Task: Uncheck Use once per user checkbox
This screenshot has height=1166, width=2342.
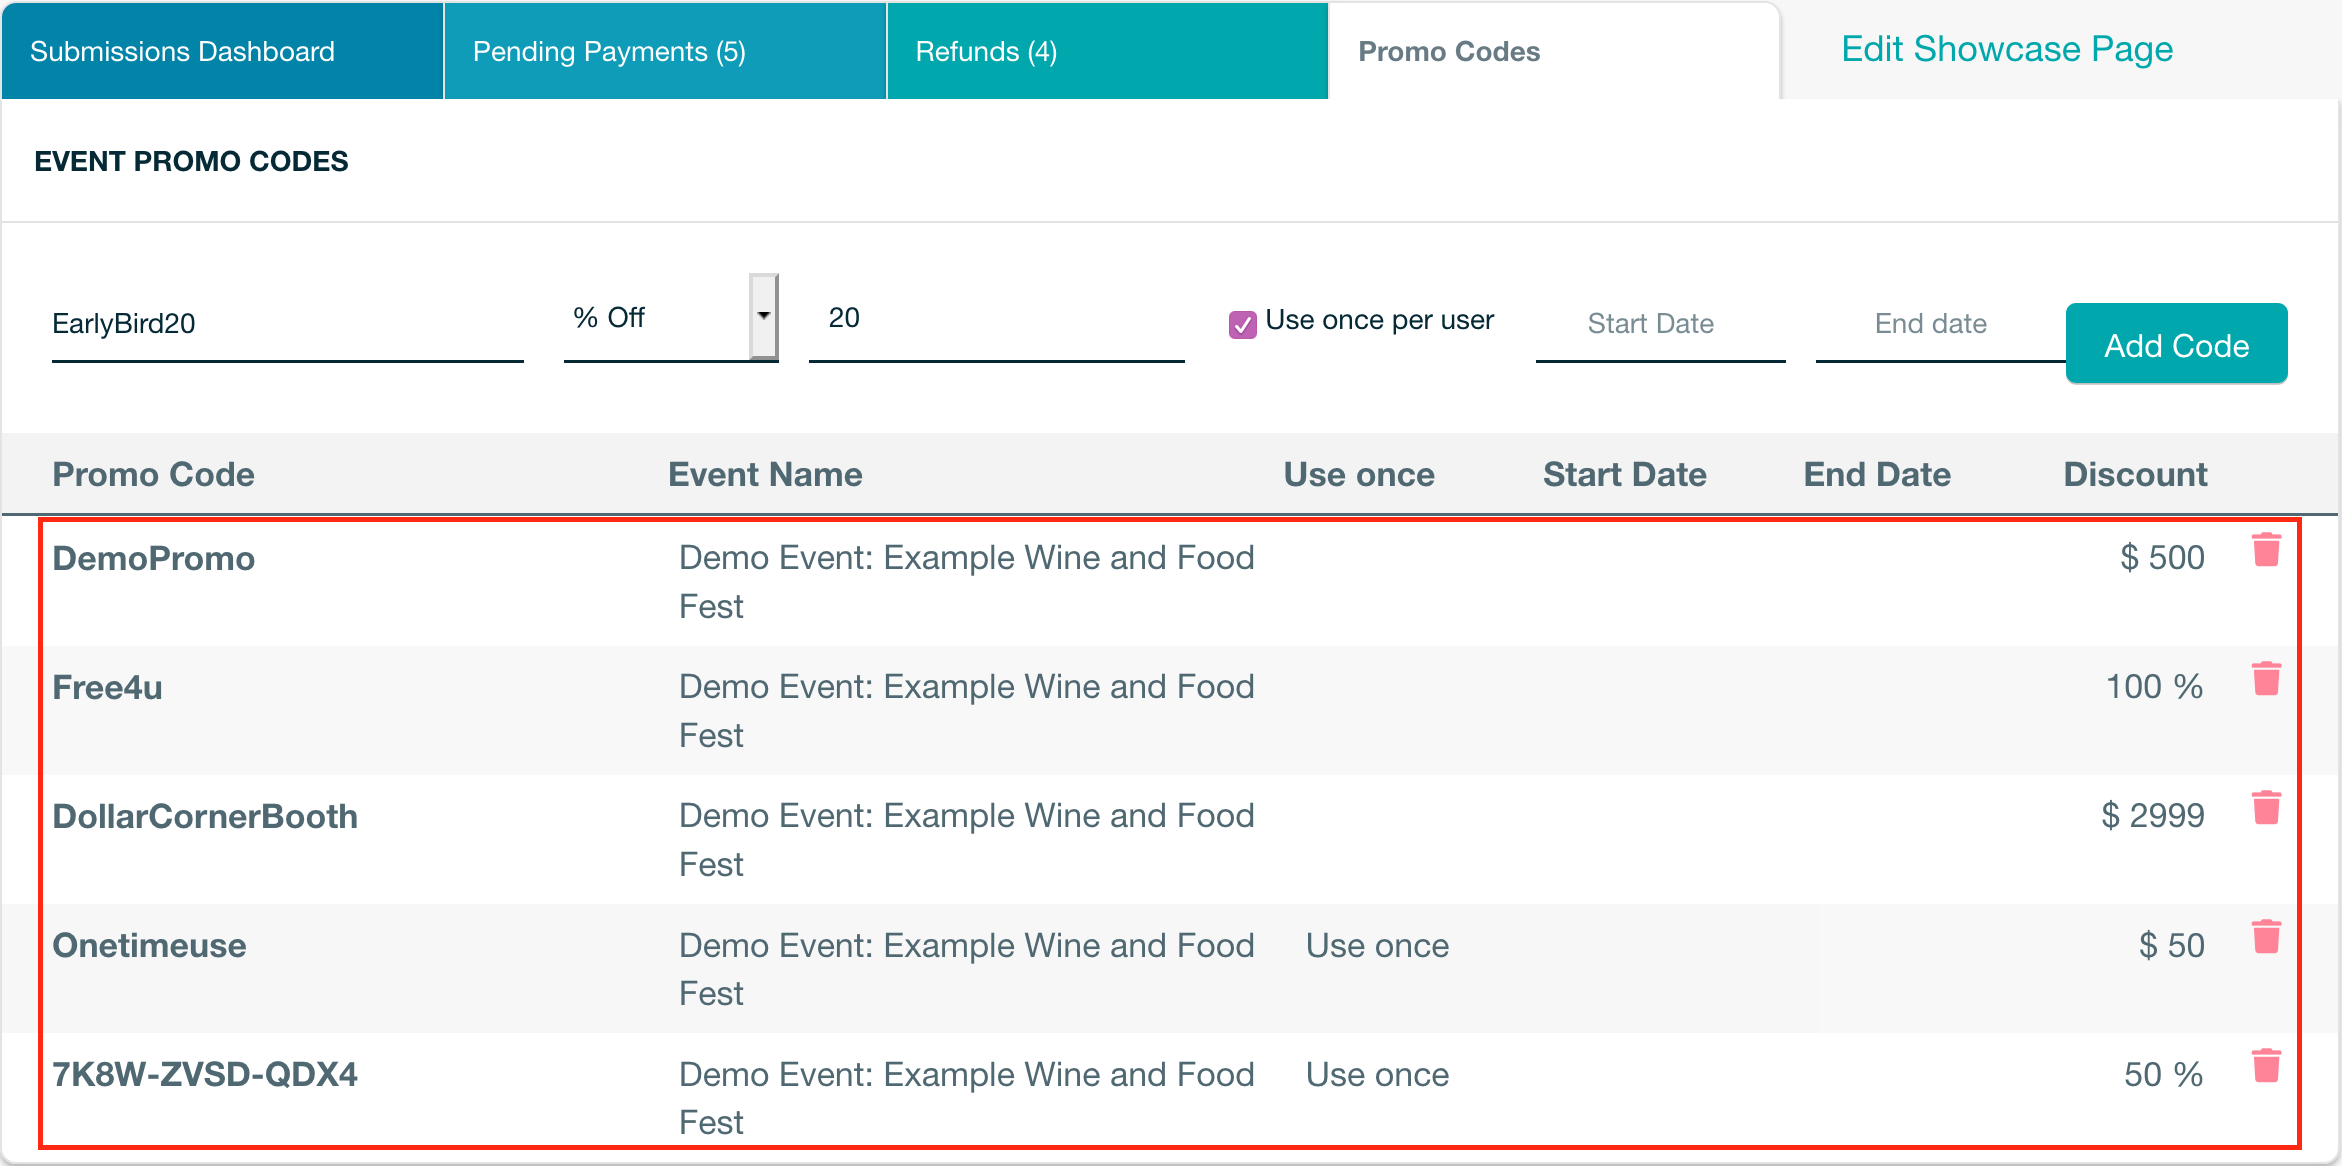Action: coord(1242,324)
